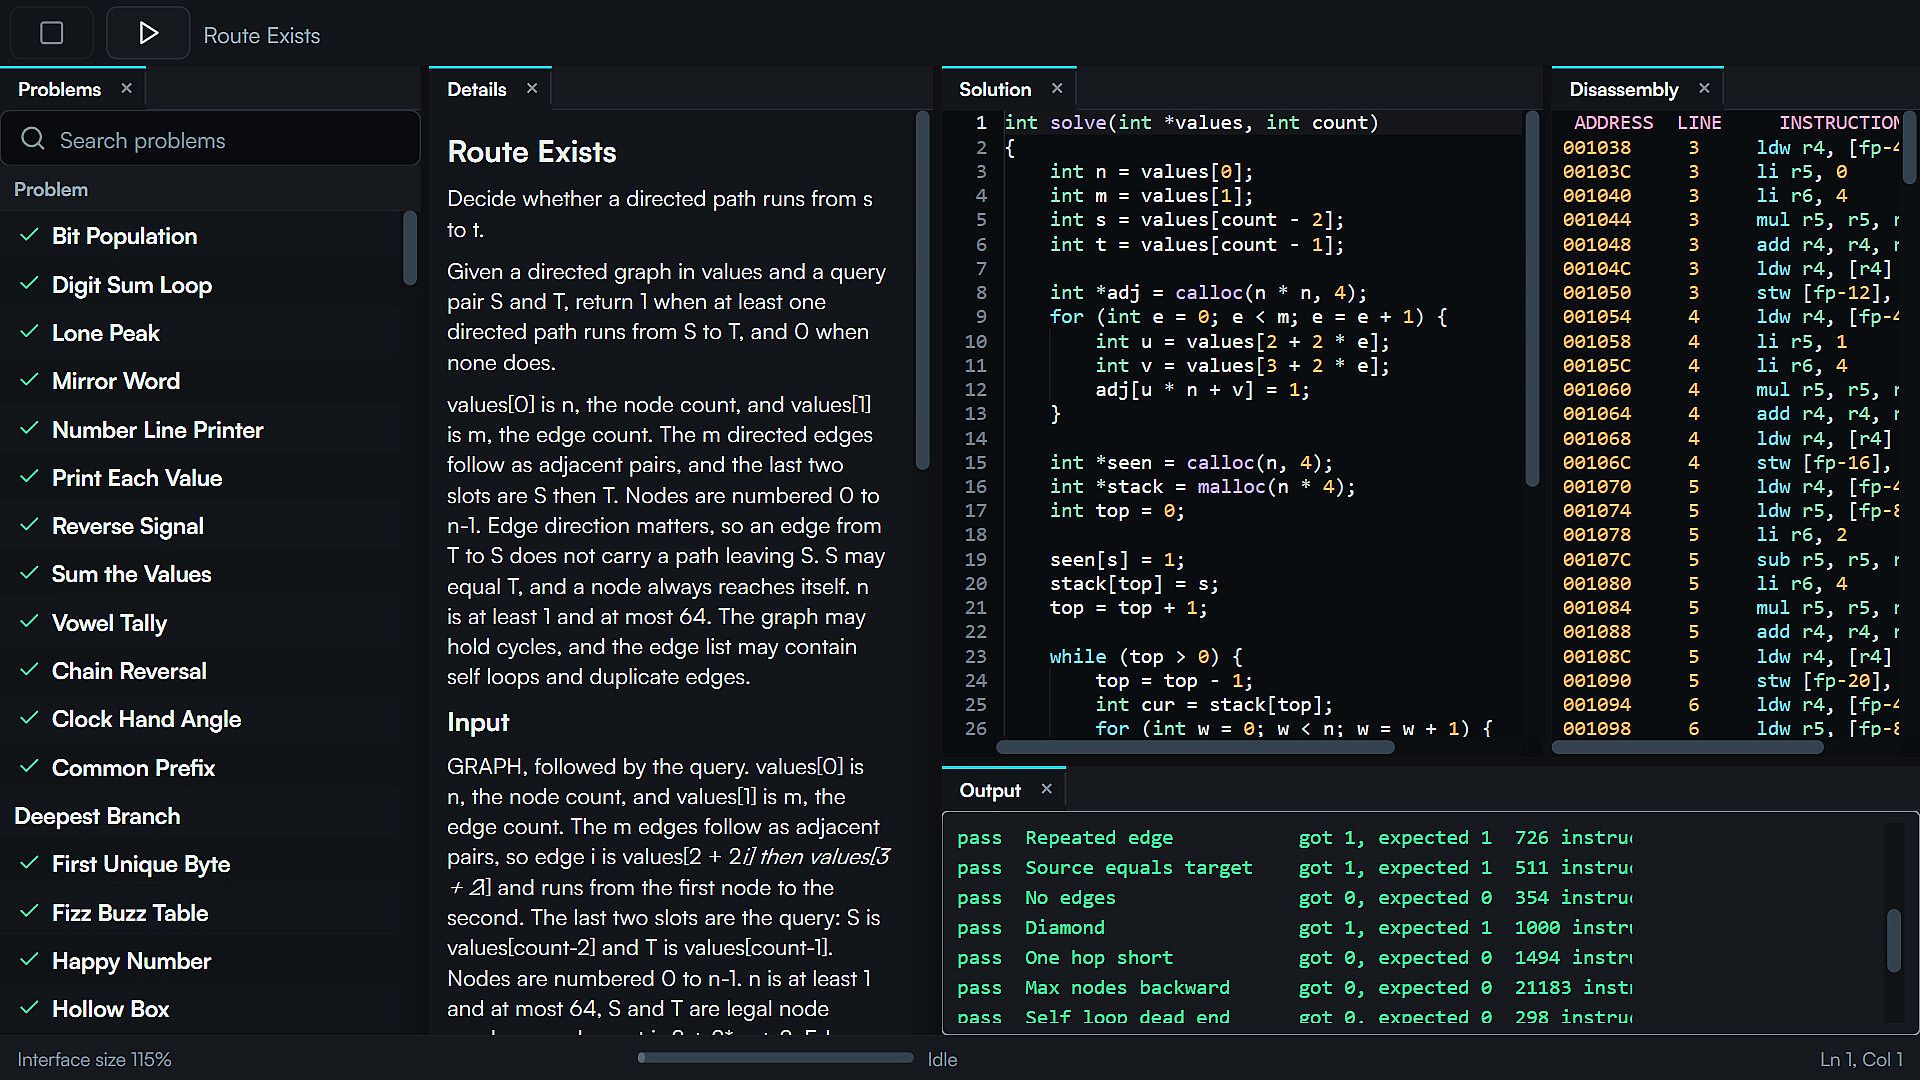
Task: Open the Deepest Branch problem
Action: (x=200, y=816)
